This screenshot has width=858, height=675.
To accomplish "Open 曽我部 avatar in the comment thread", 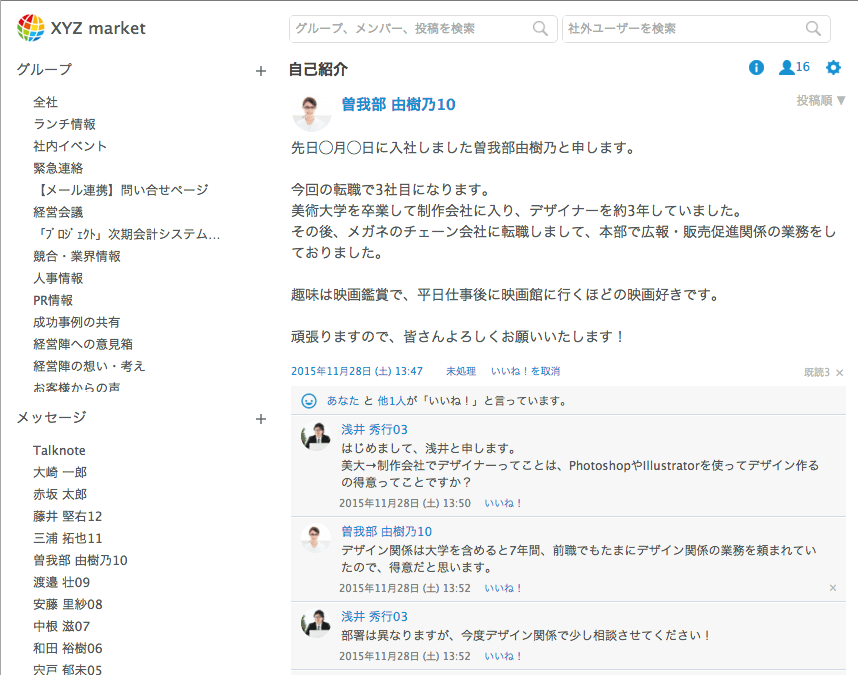I will click(316, 538).
